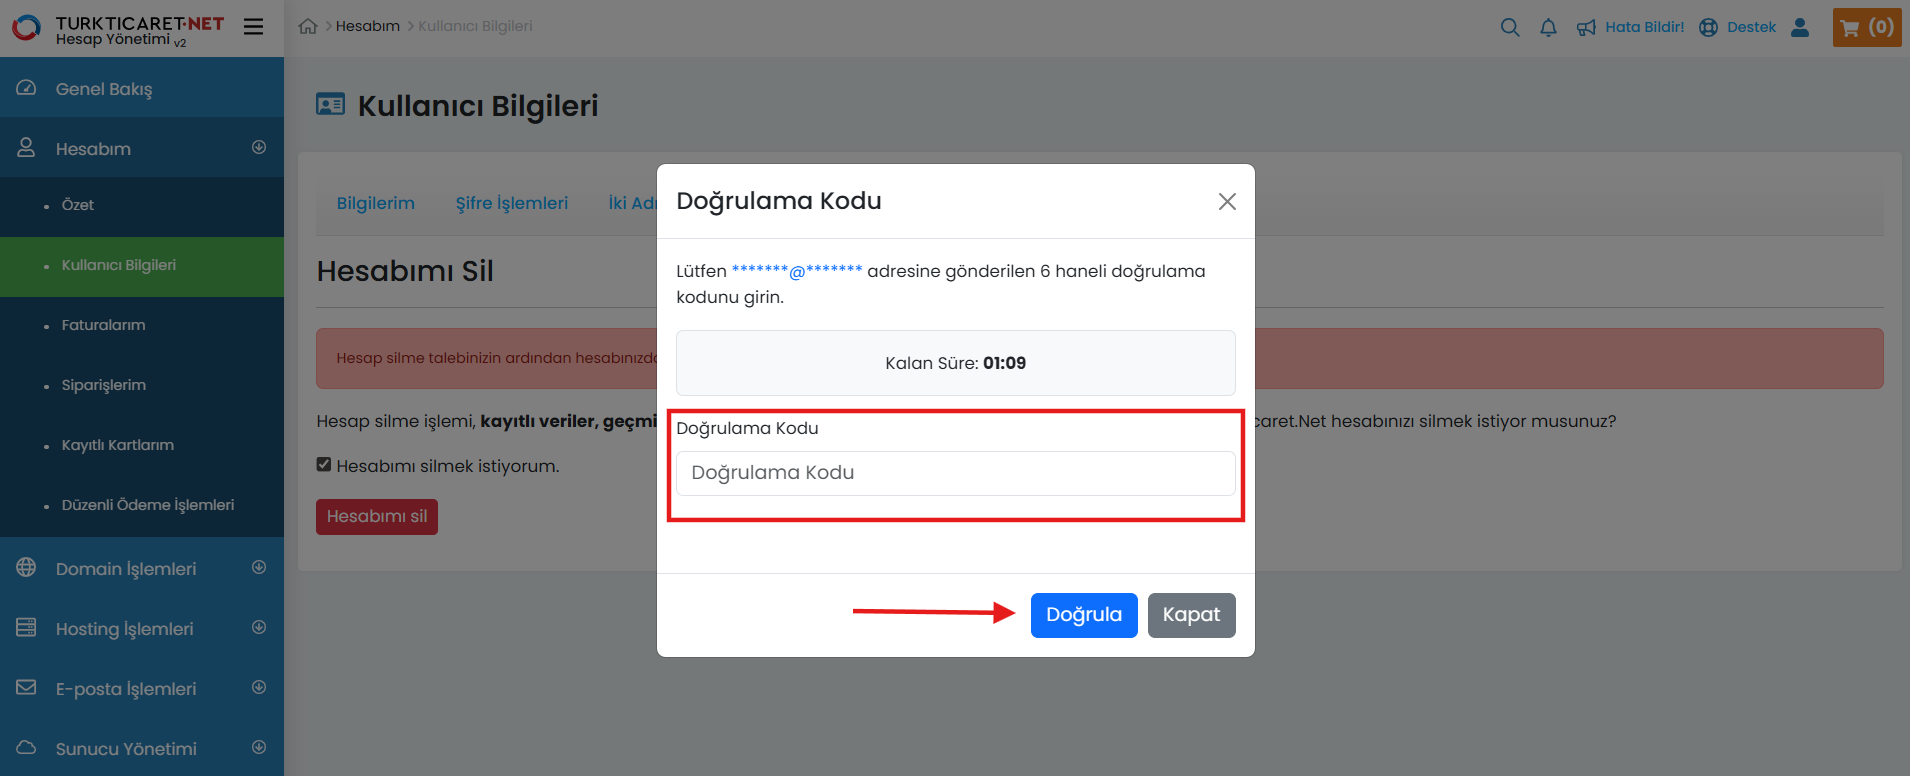The height and width of the screenshot is (776, 1910).
Task: Open Destek support icon
Action: click(x=1709, y=28)
